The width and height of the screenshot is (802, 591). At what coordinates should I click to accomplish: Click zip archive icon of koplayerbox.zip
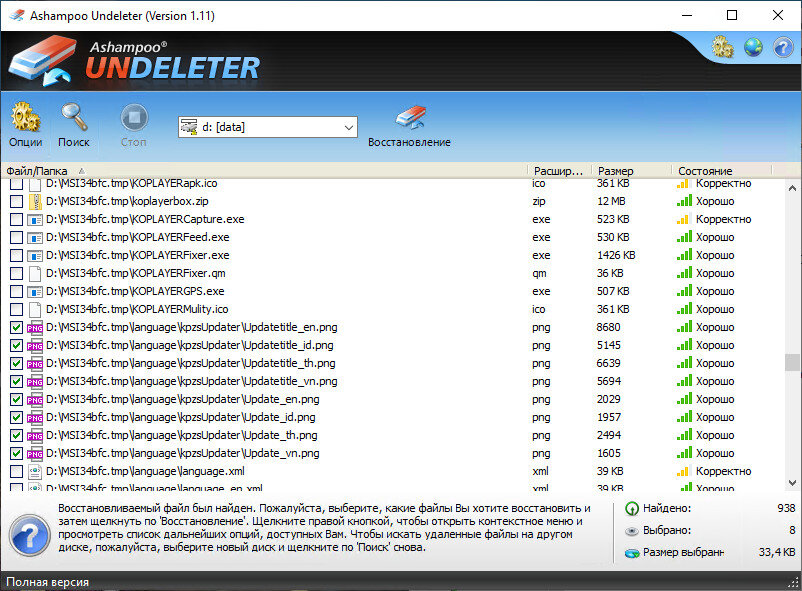[x=35, y=202]
